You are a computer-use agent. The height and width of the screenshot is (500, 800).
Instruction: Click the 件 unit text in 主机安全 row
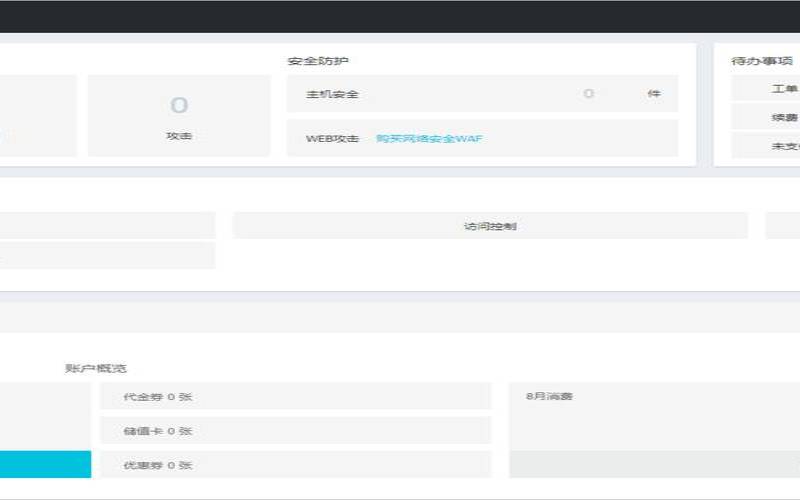pyautogui.click(x=654, y=93)
